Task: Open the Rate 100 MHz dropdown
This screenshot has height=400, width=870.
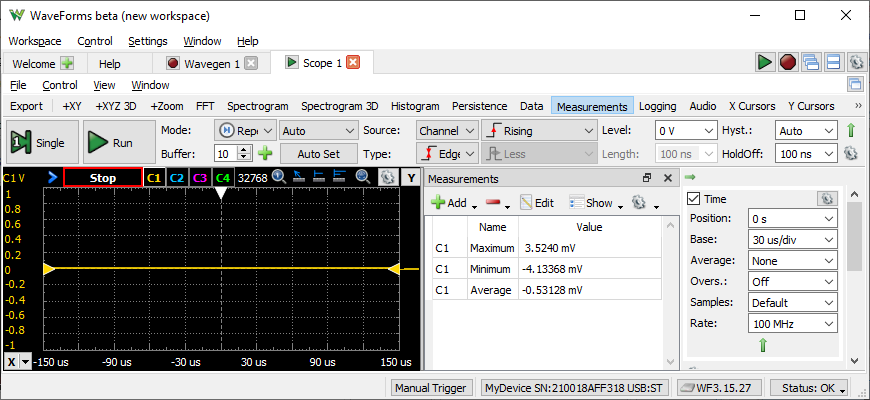Action: [792, 324]
